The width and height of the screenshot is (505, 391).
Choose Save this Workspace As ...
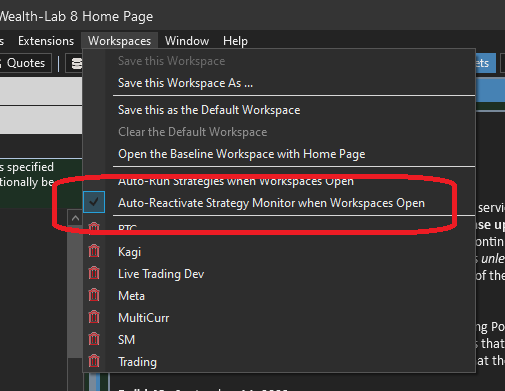tap(185, 83)
